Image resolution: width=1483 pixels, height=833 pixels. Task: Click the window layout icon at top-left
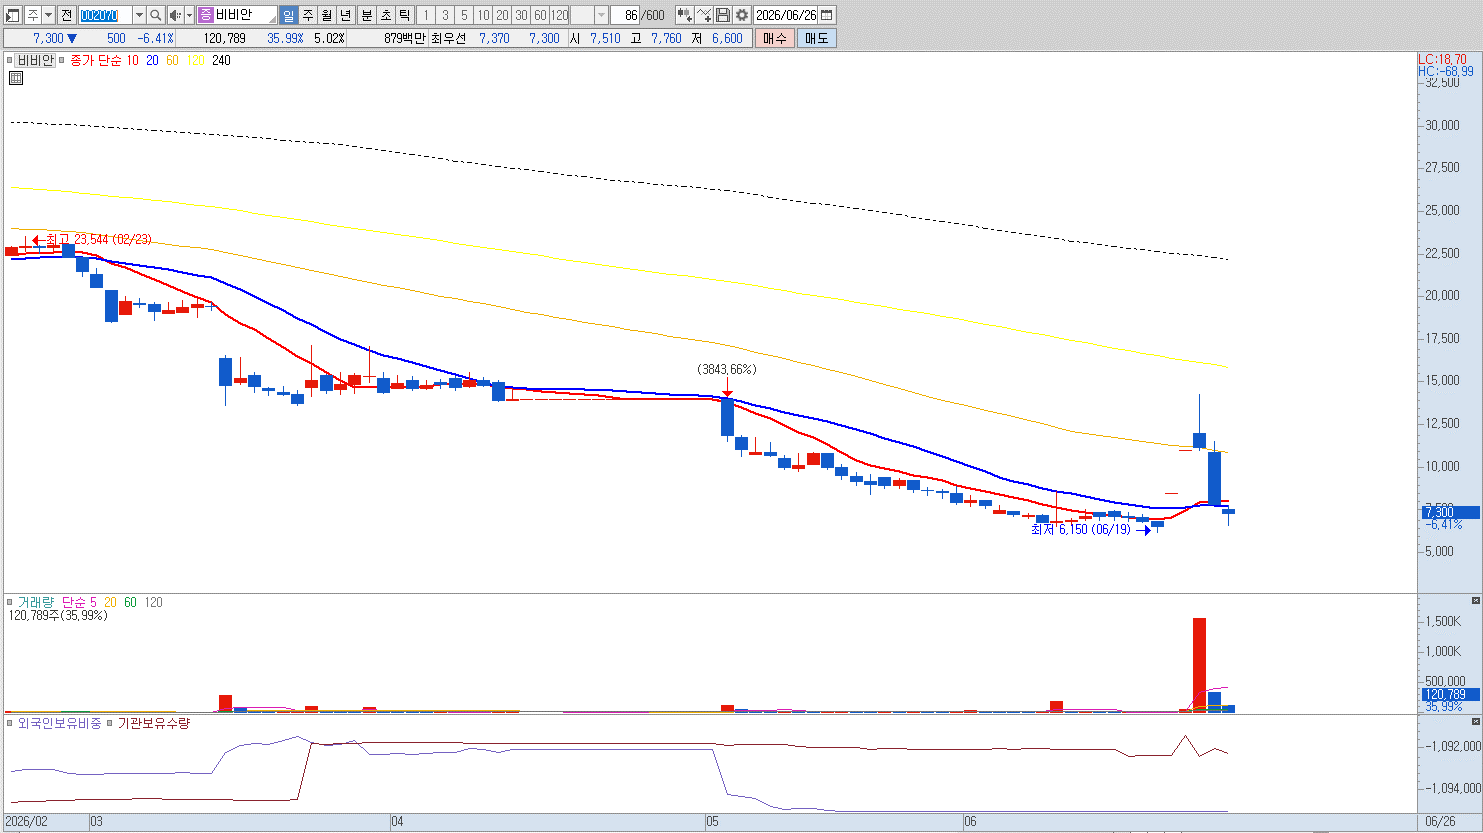tap(14, 15)
